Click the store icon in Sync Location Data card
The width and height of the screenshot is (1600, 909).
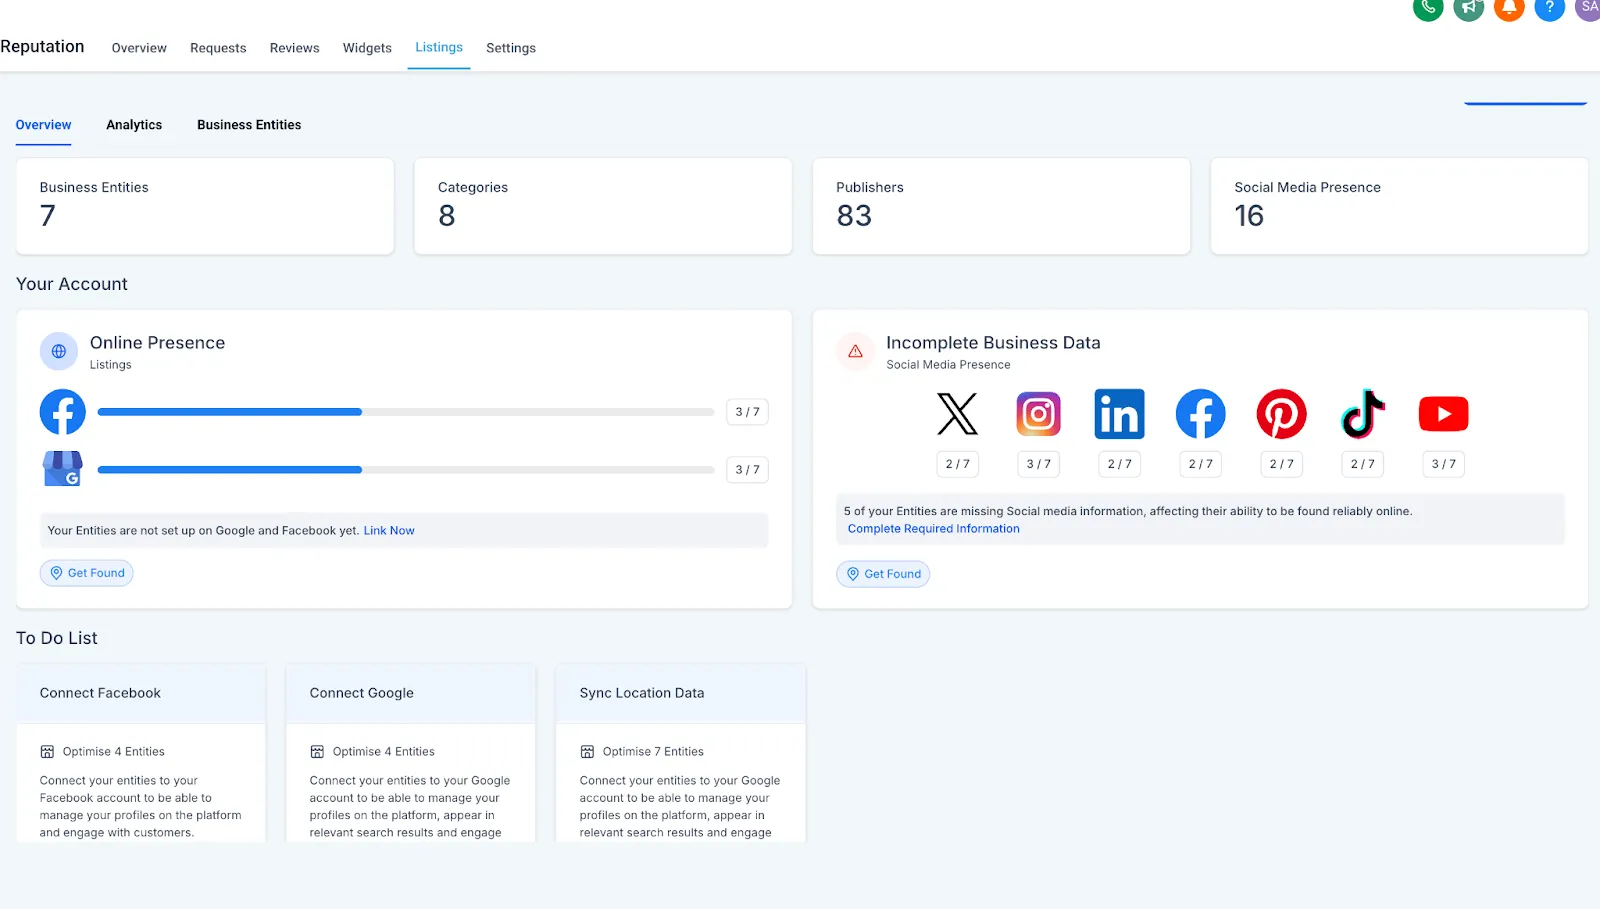(x=587, y=752)
